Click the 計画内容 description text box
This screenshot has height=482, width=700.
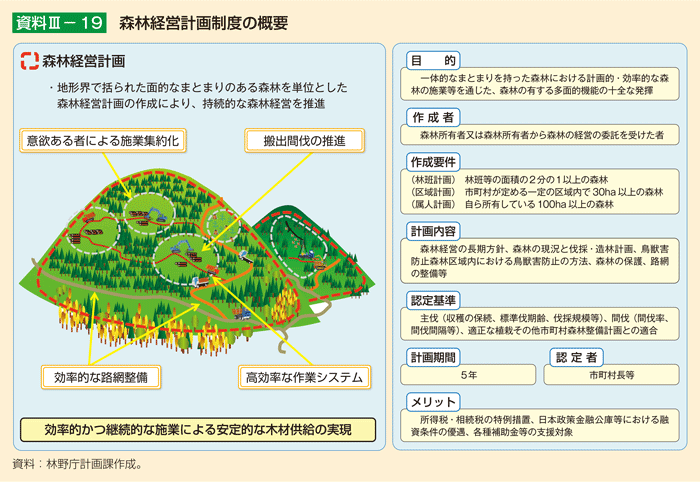pos(540,261)
